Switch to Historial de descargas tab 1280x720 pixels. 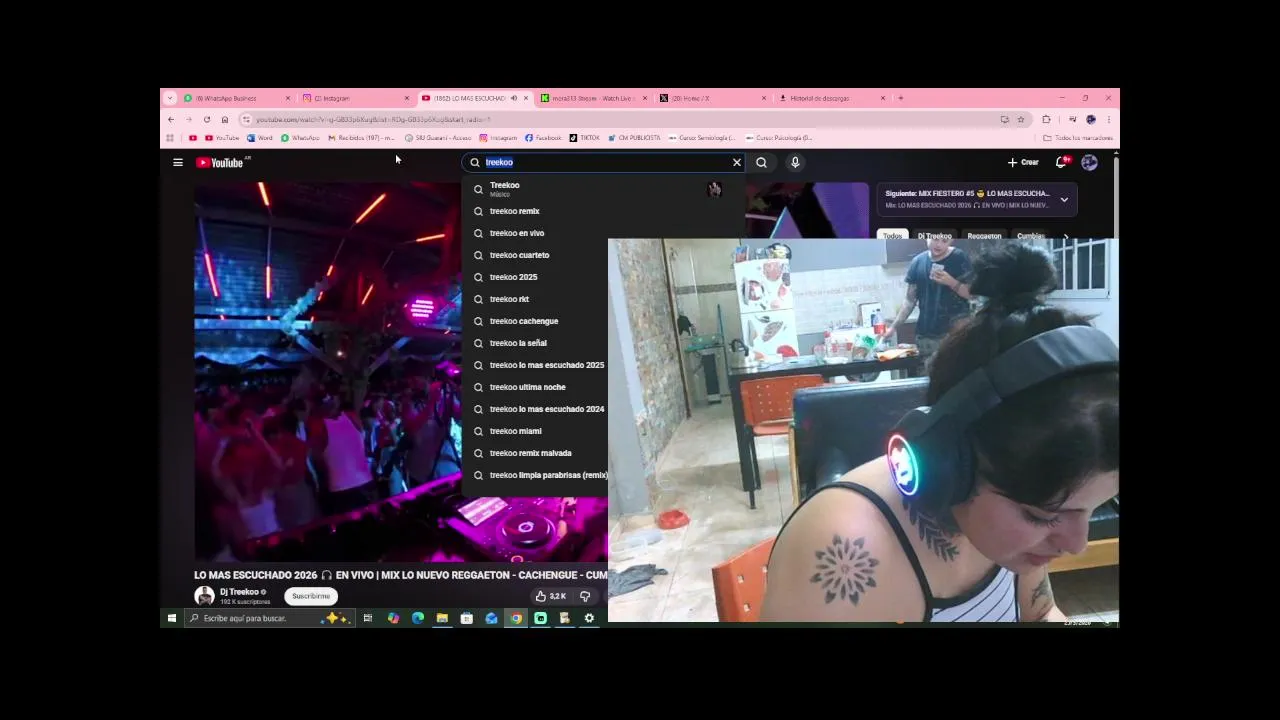[831, 98]
